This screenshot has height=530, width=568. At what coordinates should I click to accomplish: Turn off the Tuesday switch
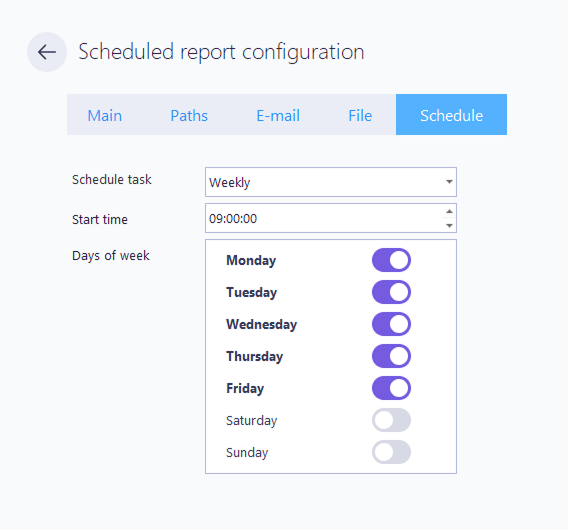point(391,292)
